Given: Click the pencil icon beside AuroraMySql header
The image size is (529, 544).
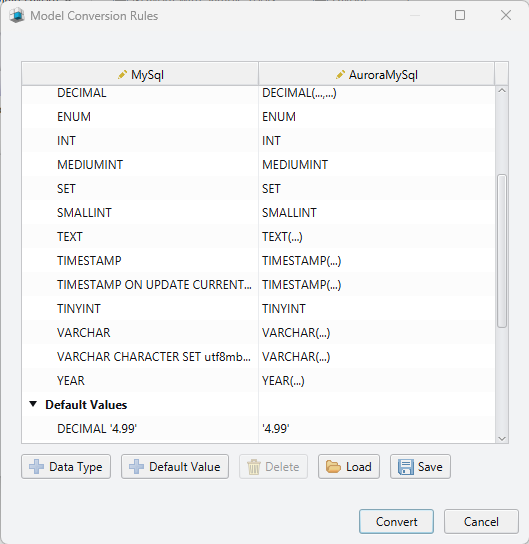Looking at the screenshot, I should tap(340, 75).
